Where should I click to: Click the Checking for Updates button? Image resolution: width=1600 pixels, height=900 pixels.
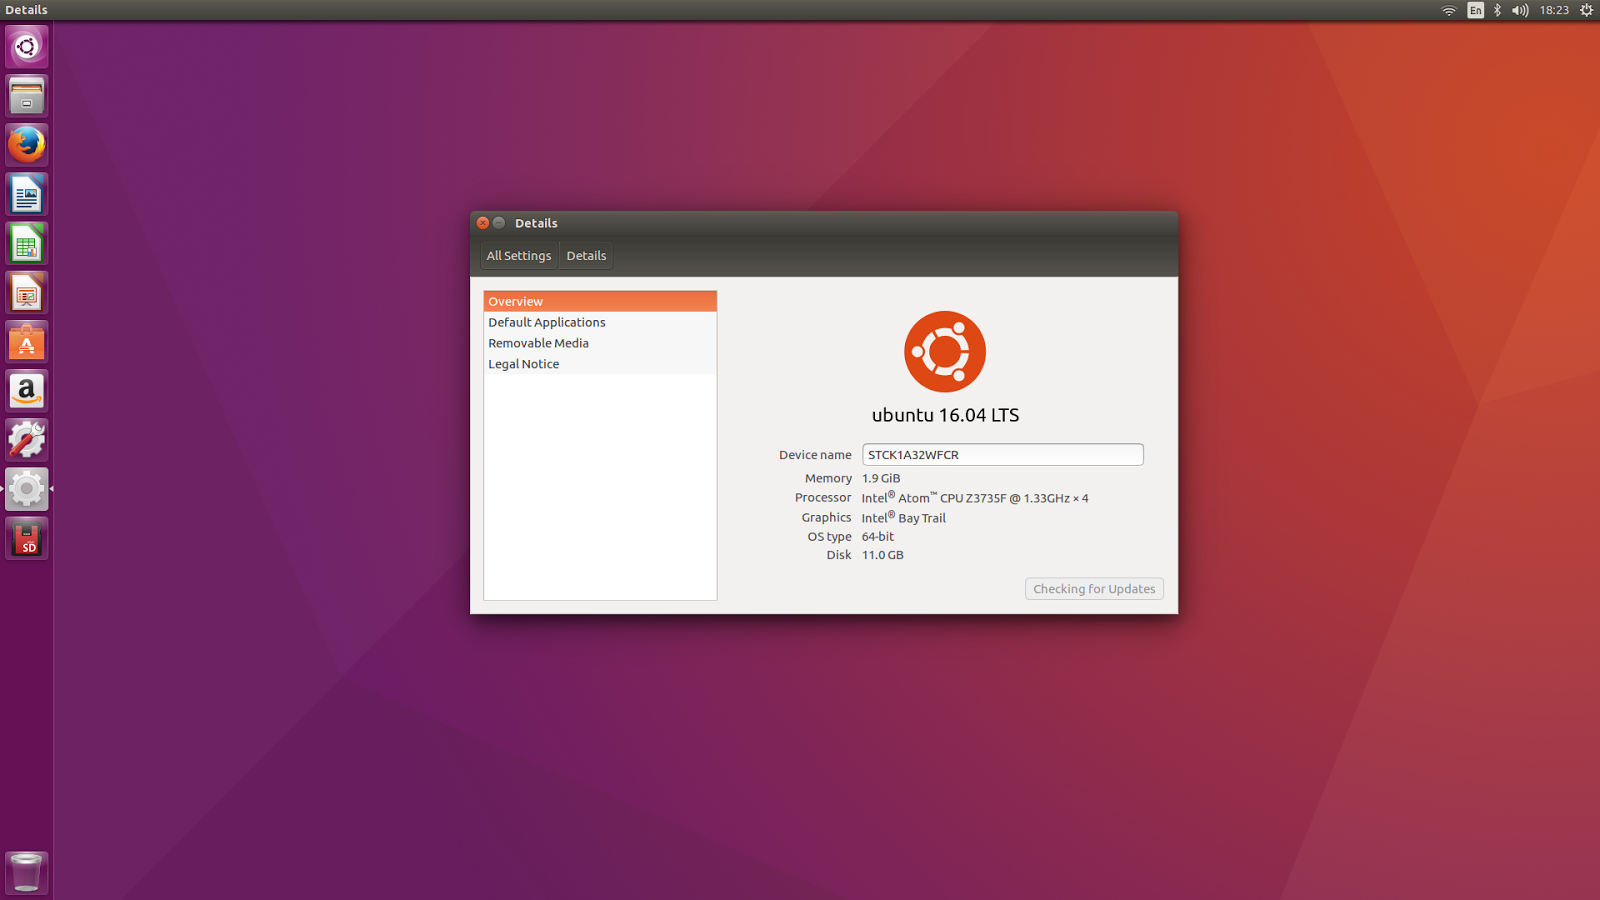pos(1094,589)
